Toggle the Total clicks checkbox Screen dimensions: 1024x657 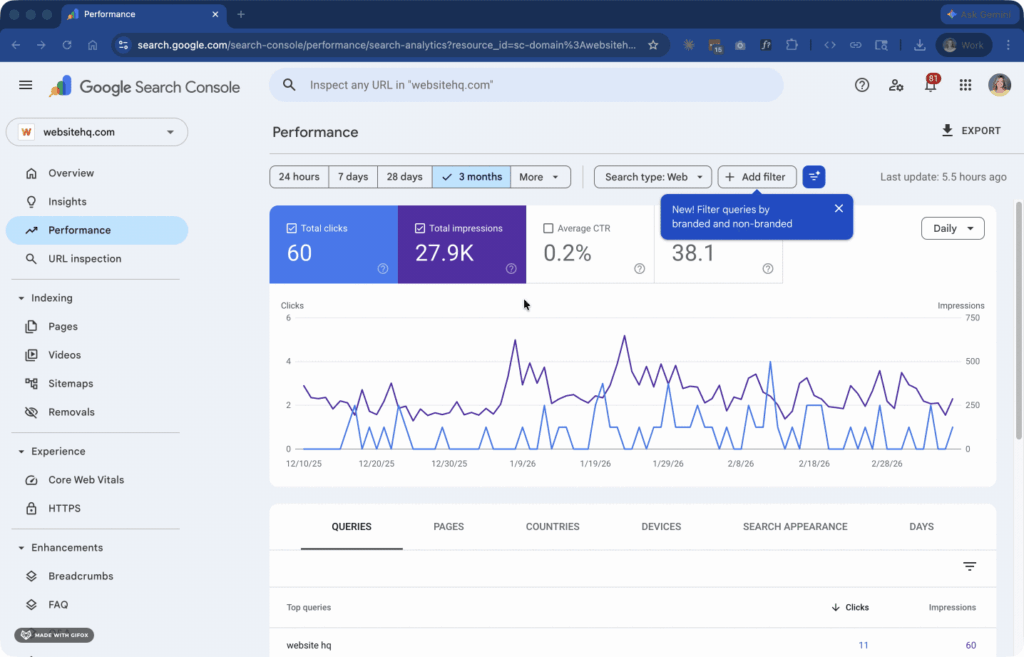[x=292, y=229]
